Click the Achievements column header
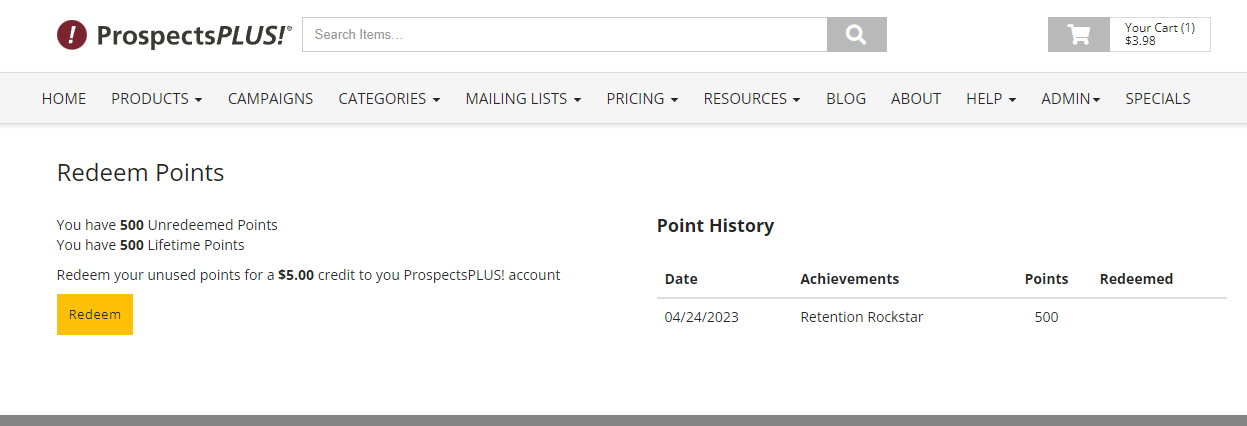 [849, 279]
